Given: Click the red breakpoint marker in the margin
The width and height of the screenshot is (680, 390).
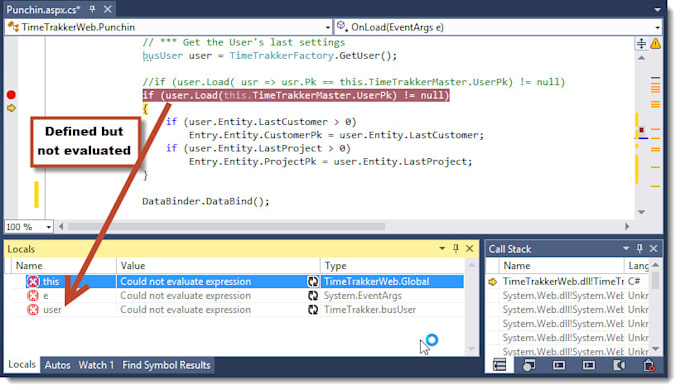Looking at the screenshot, I should pyautogui.click(x=11, y=95).
